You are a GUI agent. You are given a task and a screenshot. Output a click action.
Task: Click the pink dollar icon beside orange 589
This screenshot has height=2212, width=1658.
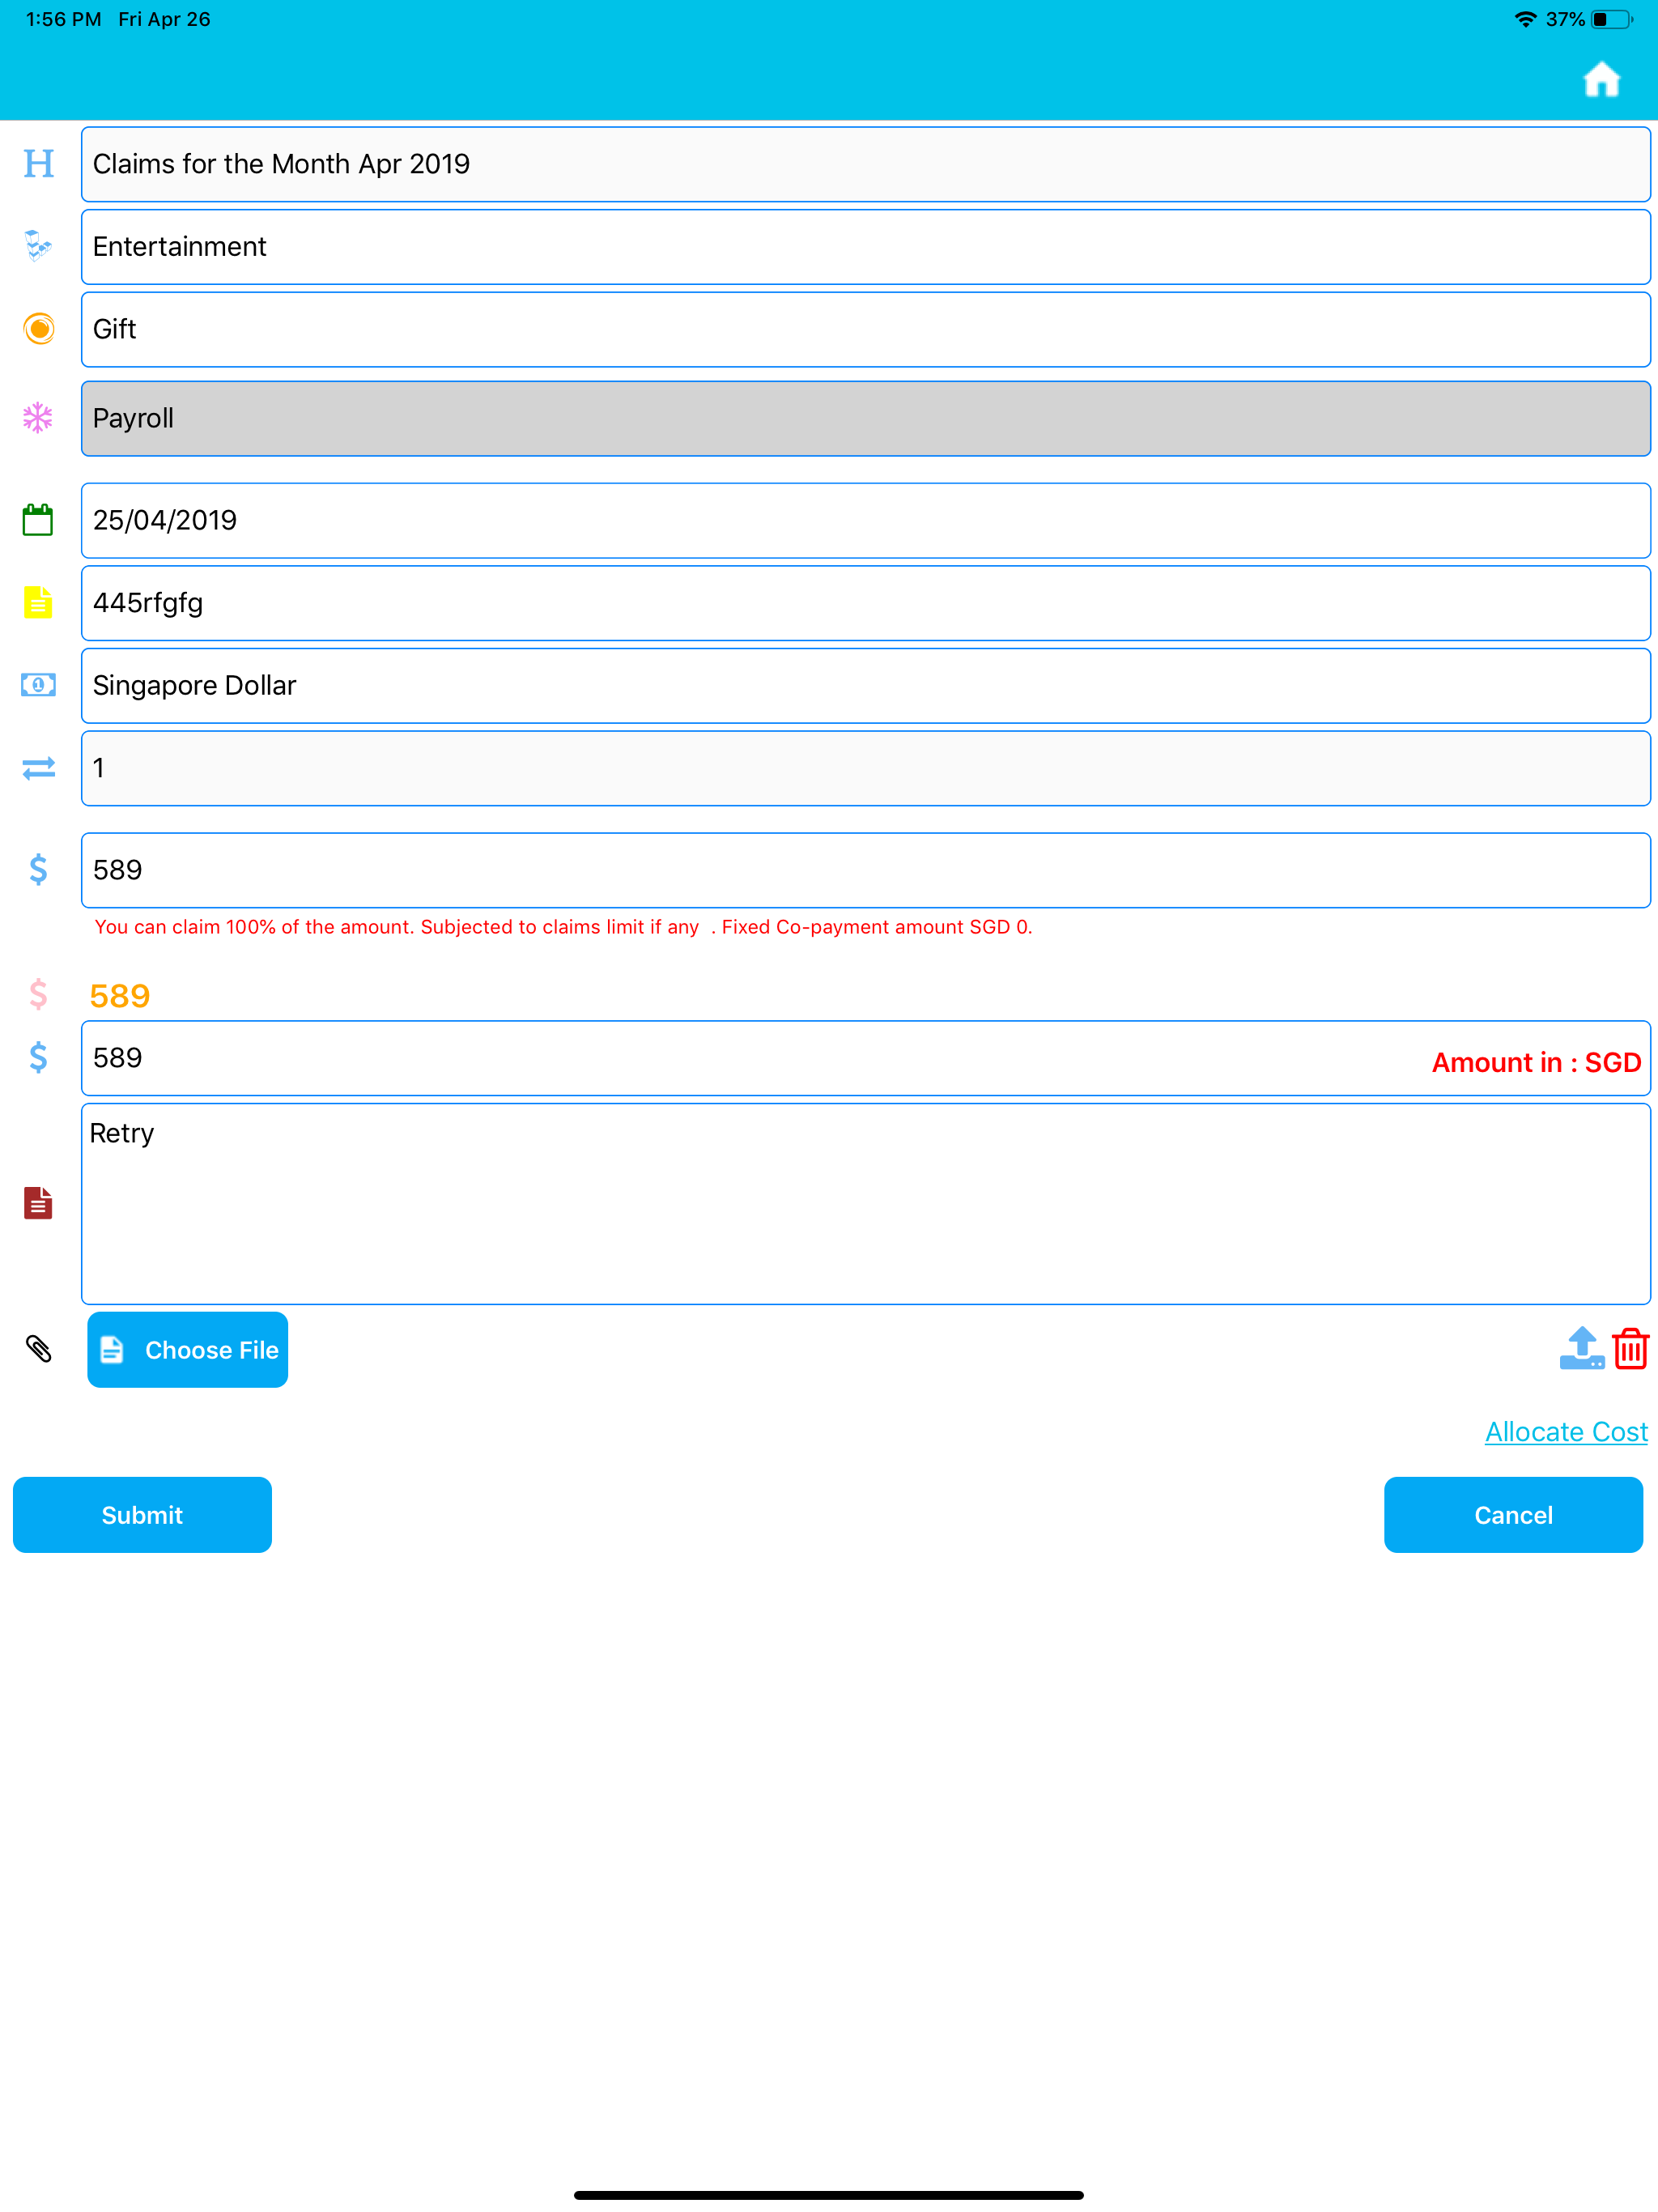click(38, 994)
